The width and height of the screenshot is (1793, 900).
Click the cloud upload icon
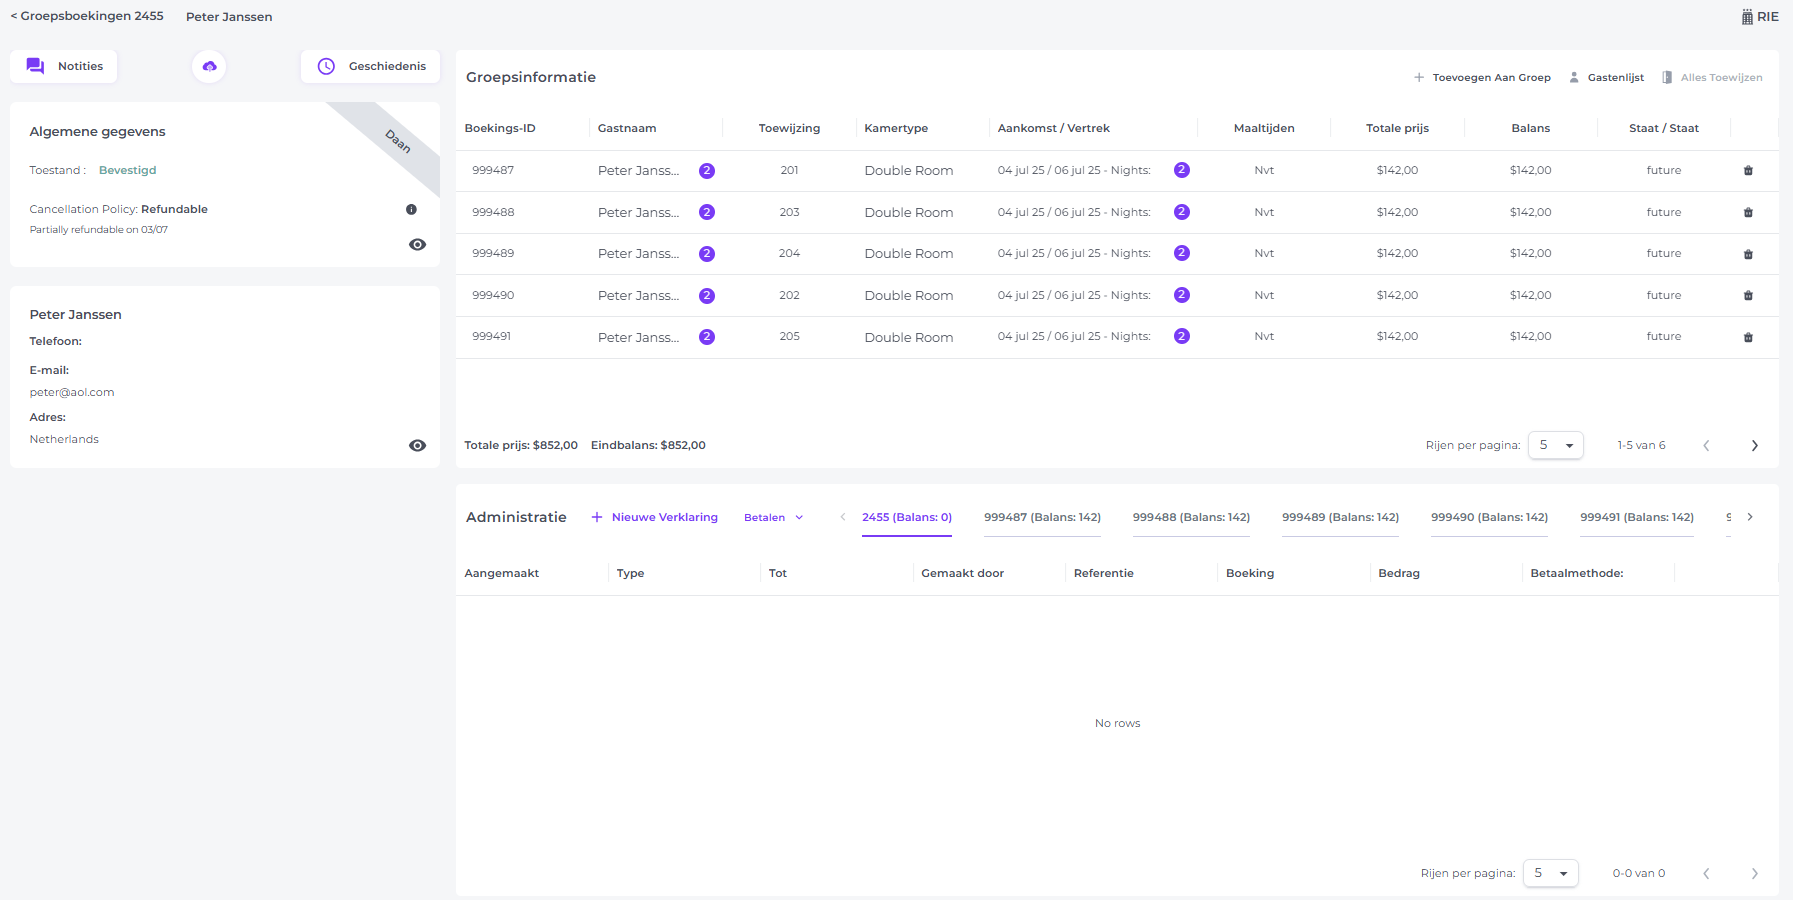point(209,66)
